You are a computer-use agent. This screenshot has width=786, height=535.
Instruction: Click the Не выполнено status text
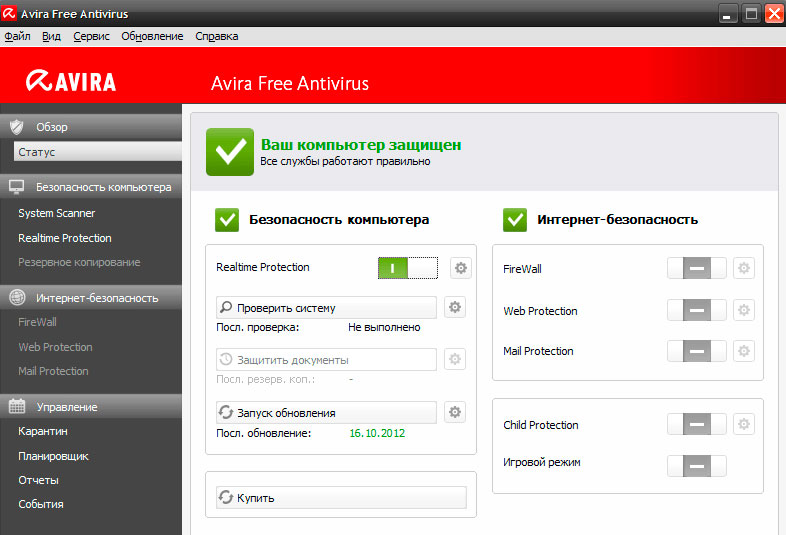tap(384, 327)
